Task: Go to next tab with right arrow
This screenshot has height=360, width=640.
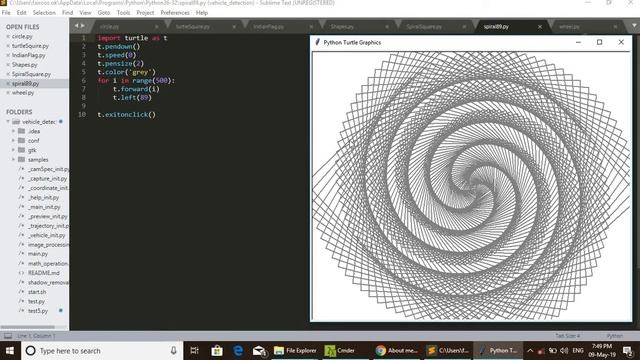Action: [x=83, y=26]
